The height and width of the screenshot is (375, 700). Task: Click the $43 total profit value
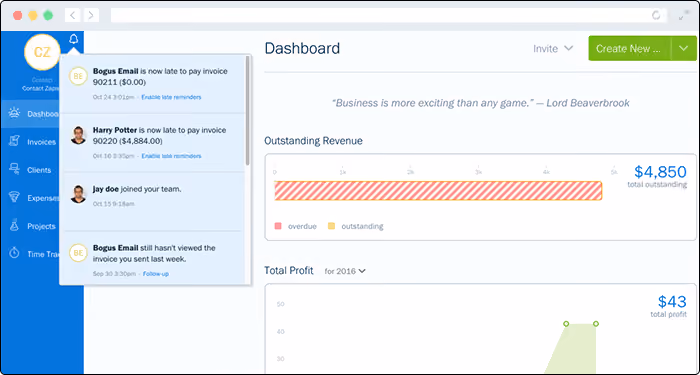[x=672, y=302]
